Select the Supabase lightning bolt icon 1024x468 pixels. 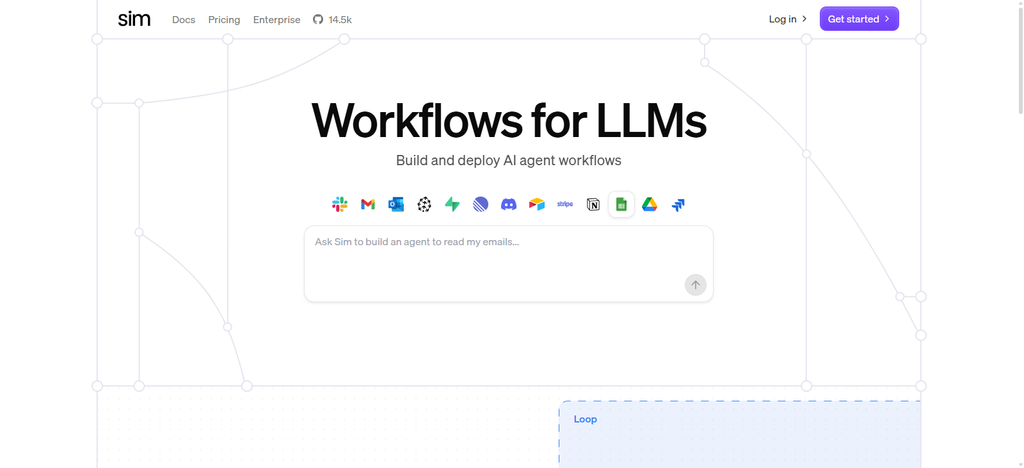tap(452, 204)
